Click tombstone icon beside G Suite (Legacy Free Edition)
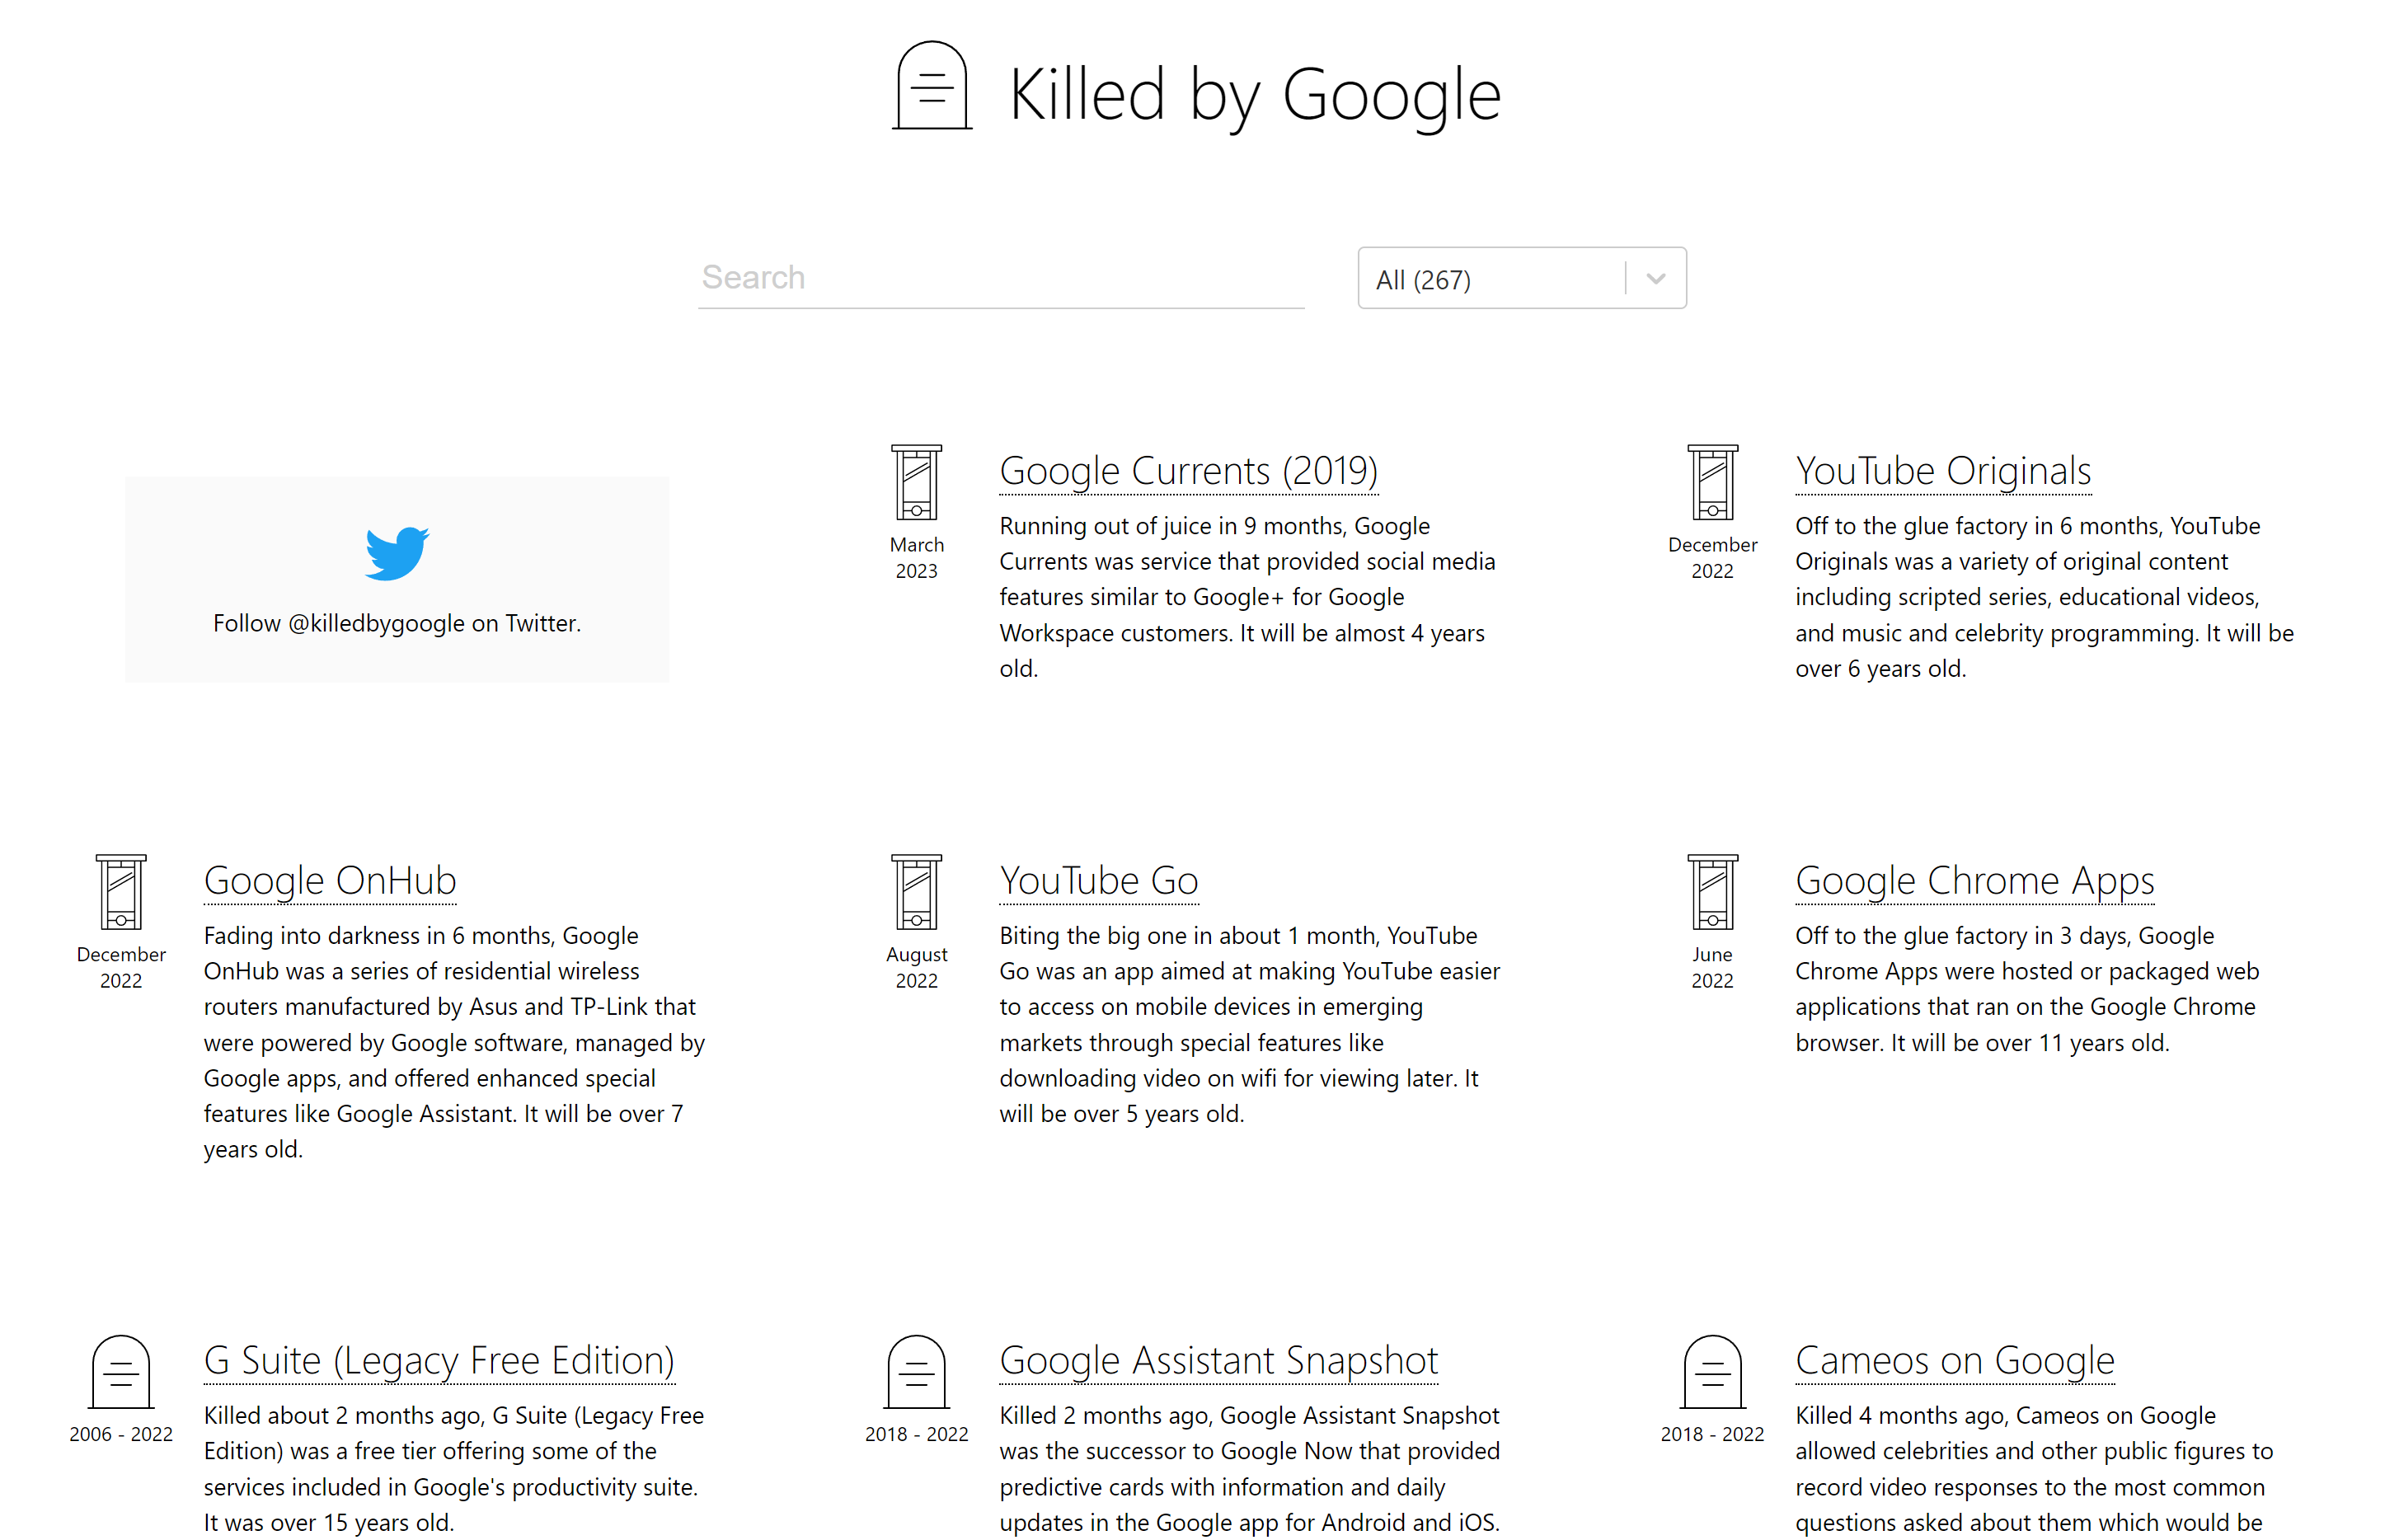The image size is (2399, 1540). coord(121,1371)
